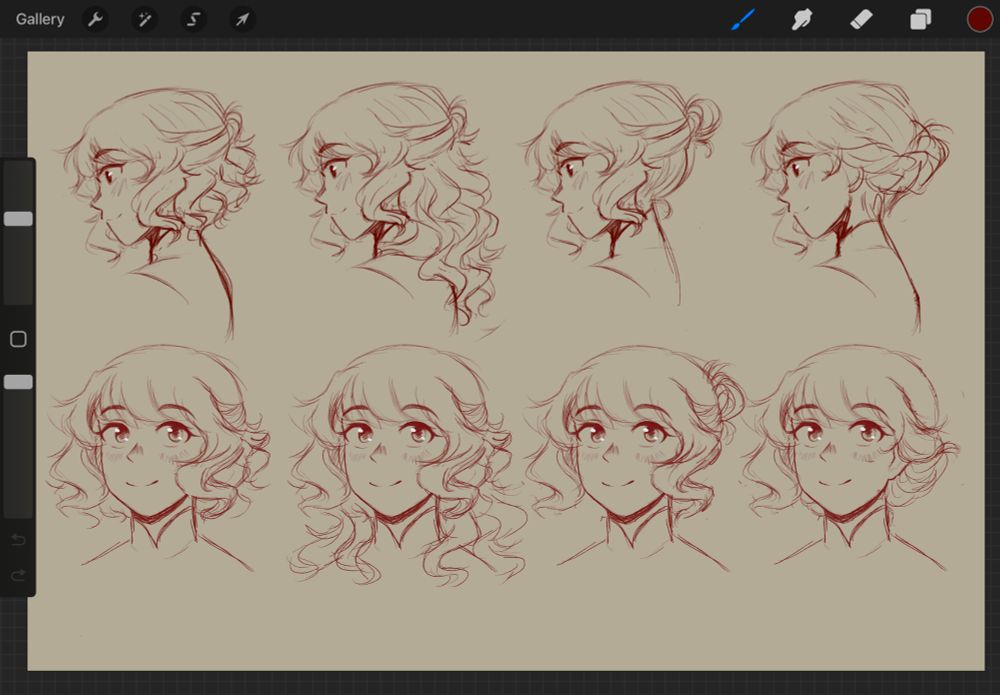
Task: Undo the last stroke with undo arrow
Action: (x=18, y=540)
